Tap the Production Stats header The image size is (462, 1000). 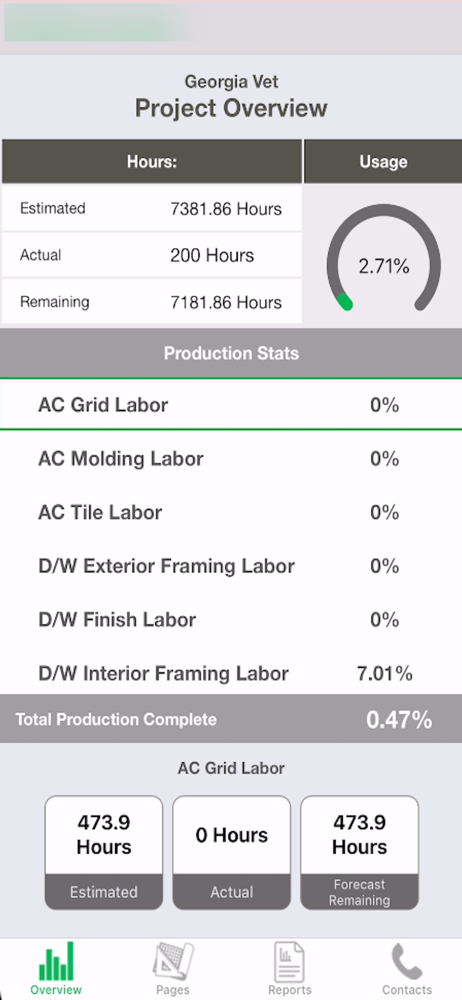[231, 353]
